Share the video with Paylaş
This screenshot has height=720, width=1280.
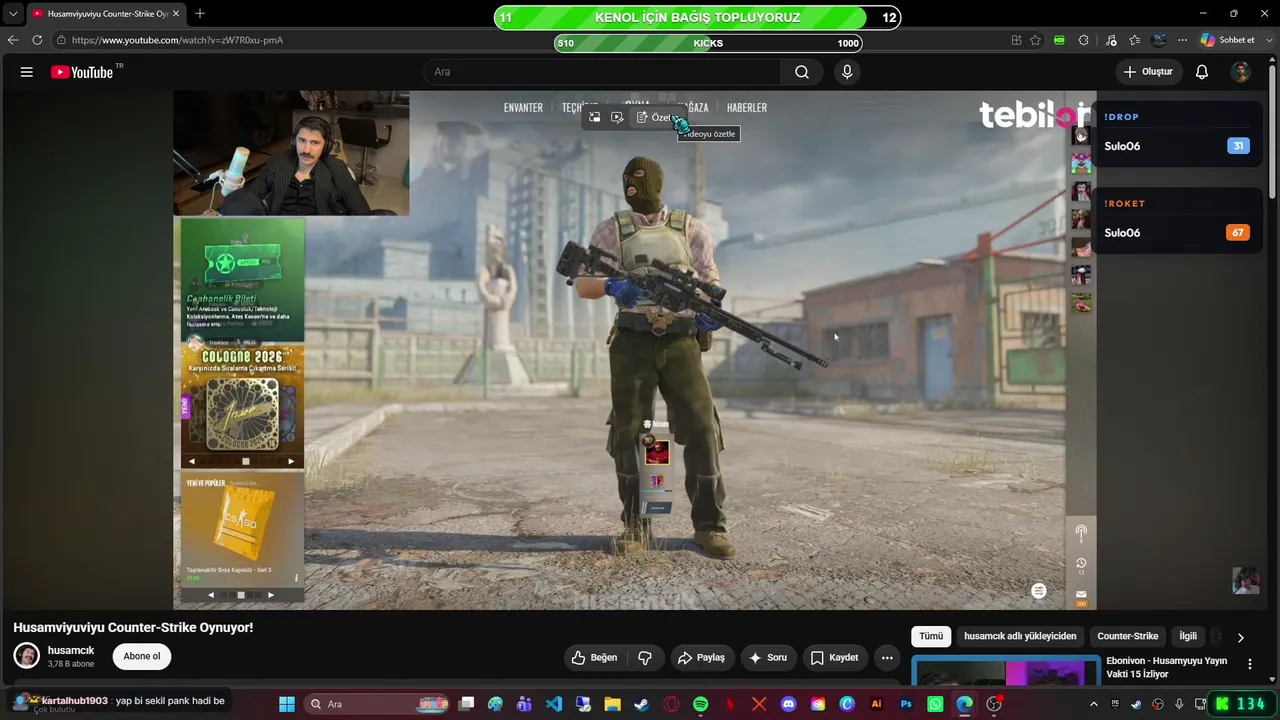click(x=700, y=657)
